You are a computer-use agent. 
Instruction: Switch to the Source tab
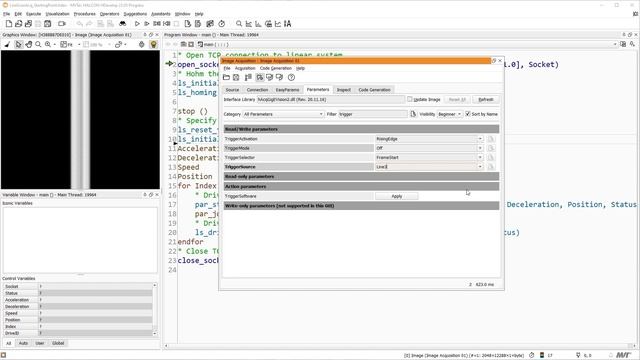[x=232, y=90]
